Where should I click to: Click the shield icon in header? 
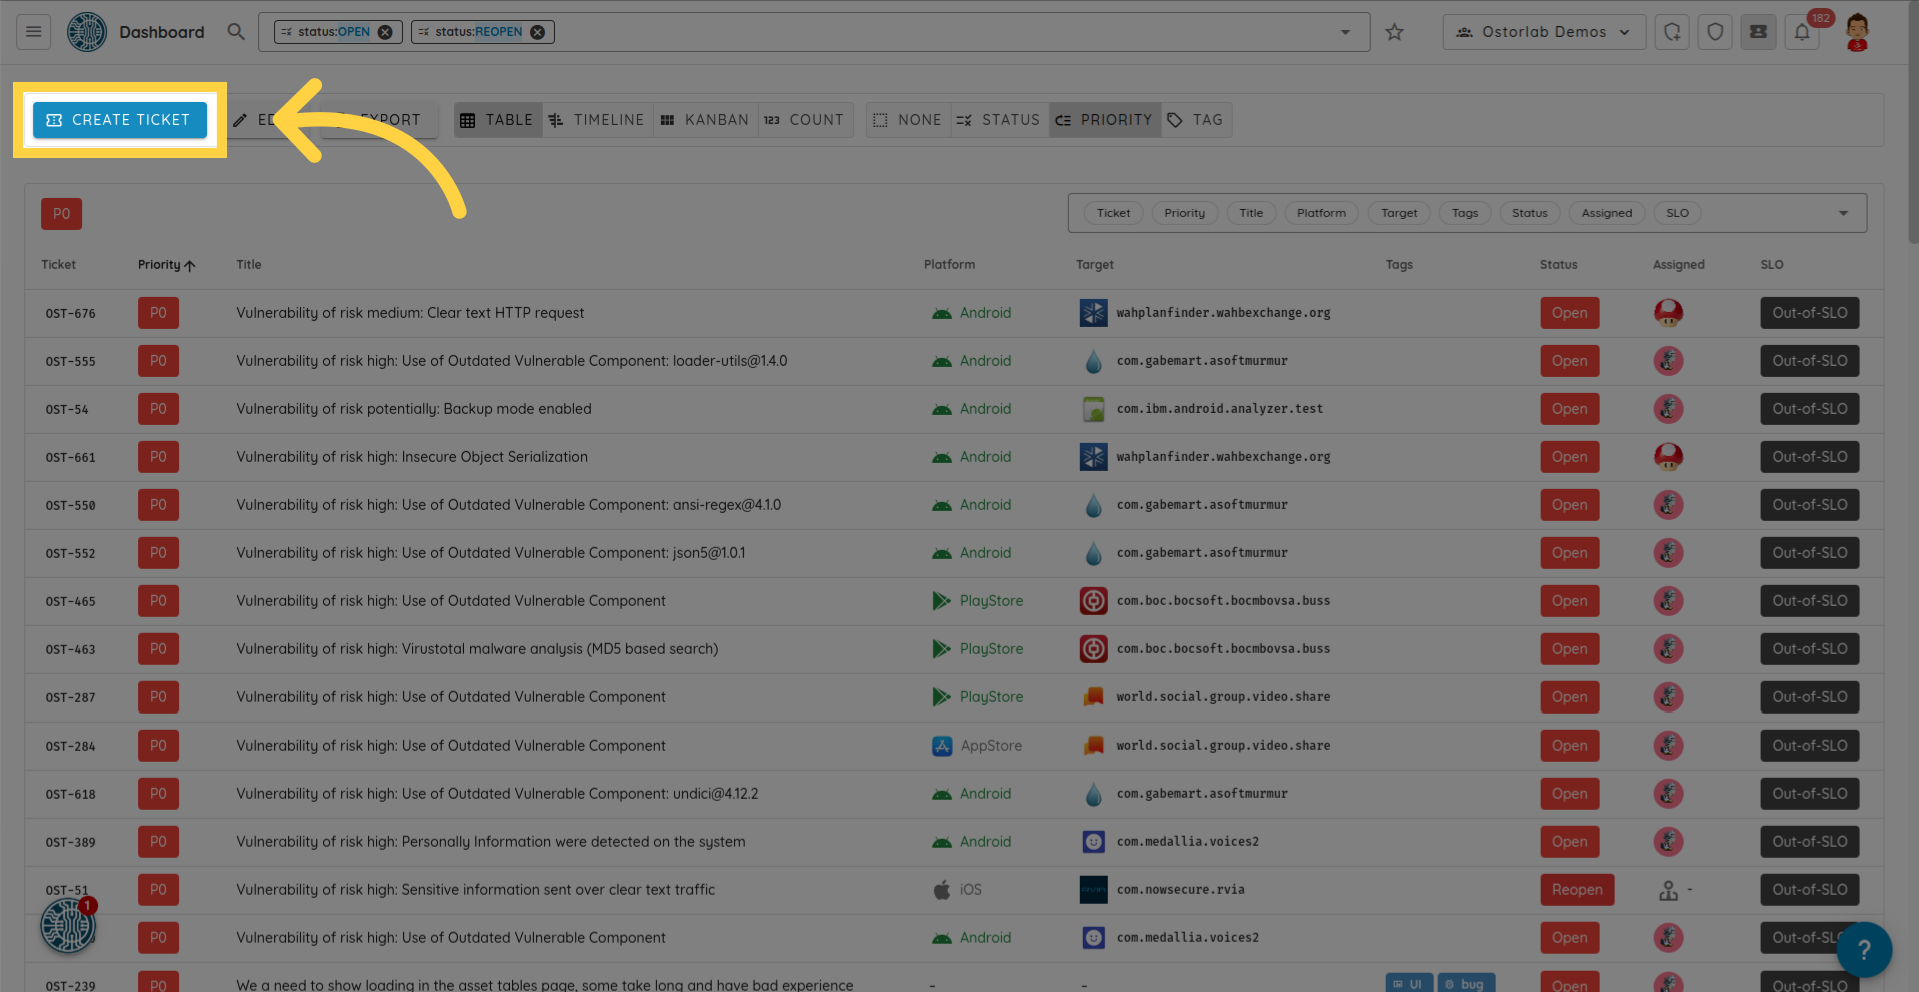1715,32
